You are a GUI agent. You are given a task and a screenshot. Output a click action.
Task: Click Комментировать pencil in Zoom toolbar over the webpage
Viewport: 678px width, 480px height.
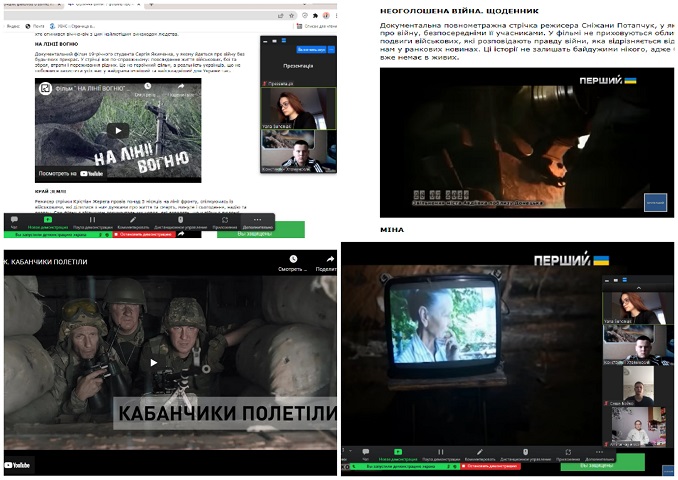click(x=133, y=222)
